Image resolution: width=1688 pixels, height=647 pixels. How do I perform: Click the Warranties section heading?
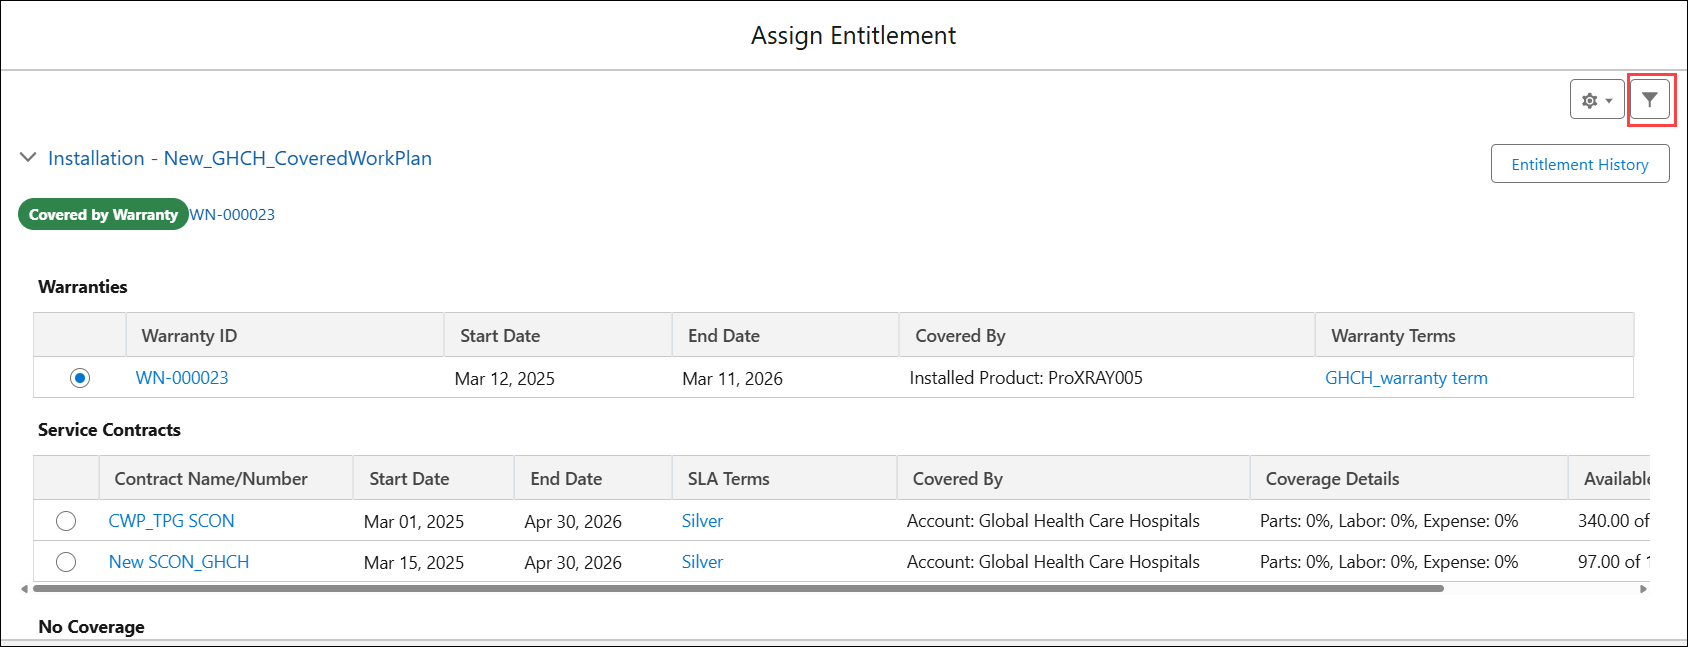83,287
